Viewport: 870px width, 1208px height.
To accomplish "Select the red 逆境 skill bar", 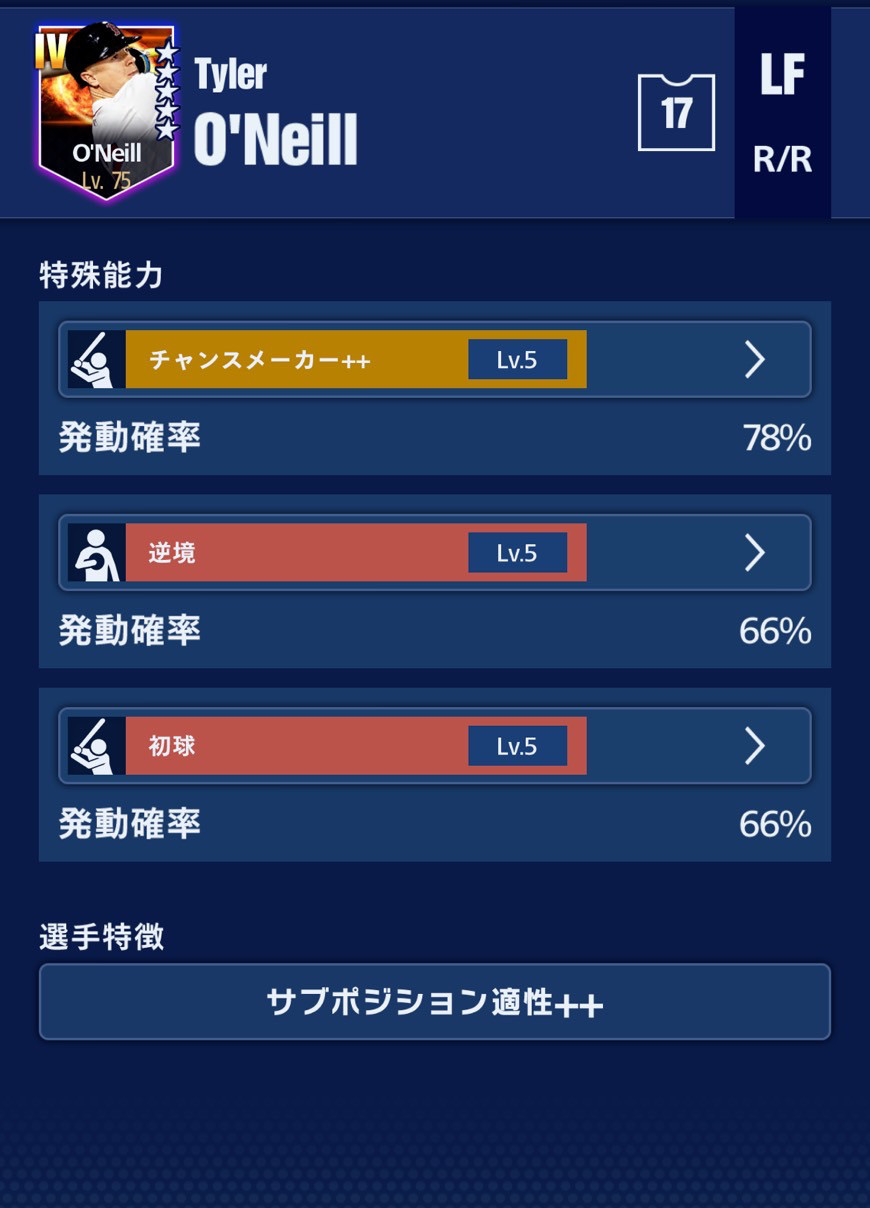I will pos(356,553).
